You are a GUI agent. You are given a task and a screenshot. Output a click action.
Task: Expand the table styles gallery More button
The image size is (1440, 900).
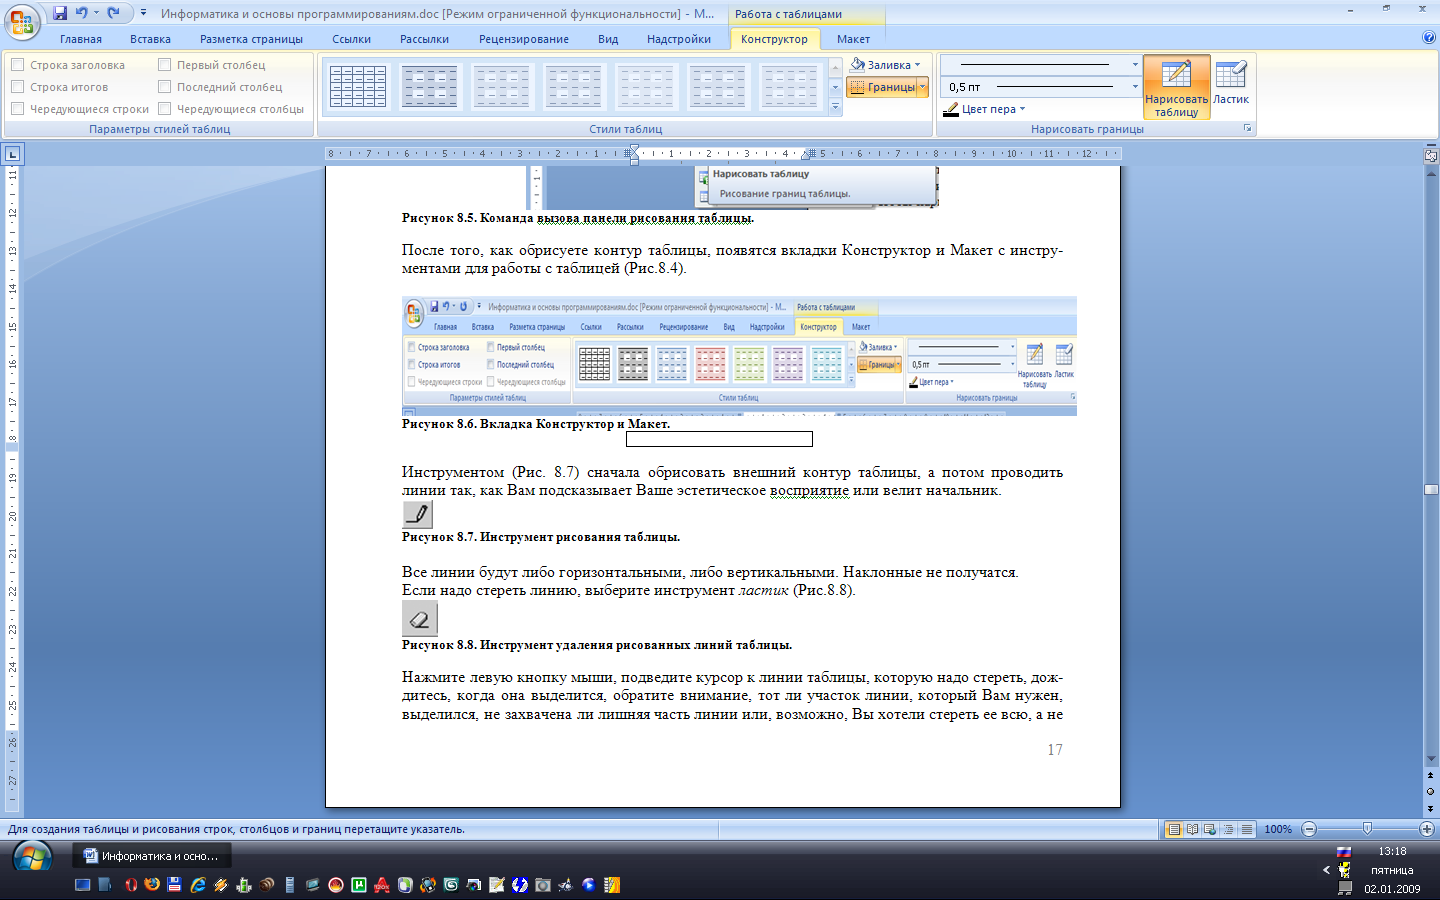click(836, 107)
